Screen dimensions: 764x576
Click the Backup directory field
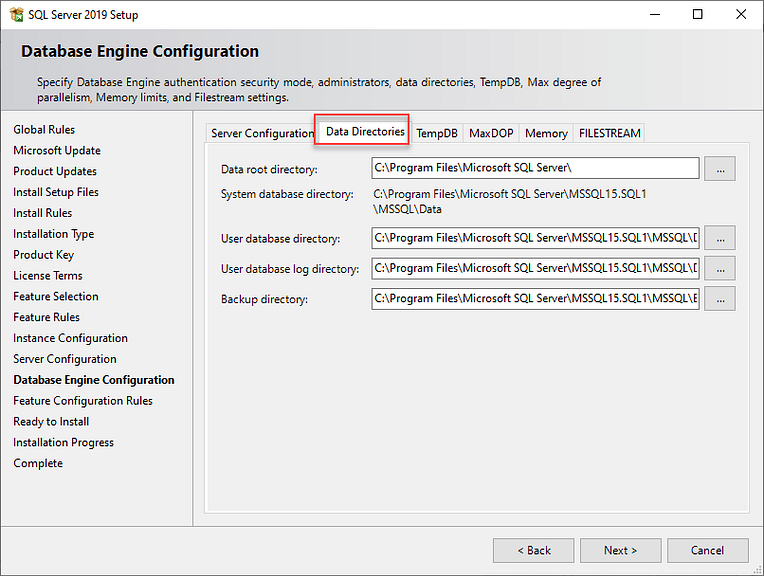point(535,298)
